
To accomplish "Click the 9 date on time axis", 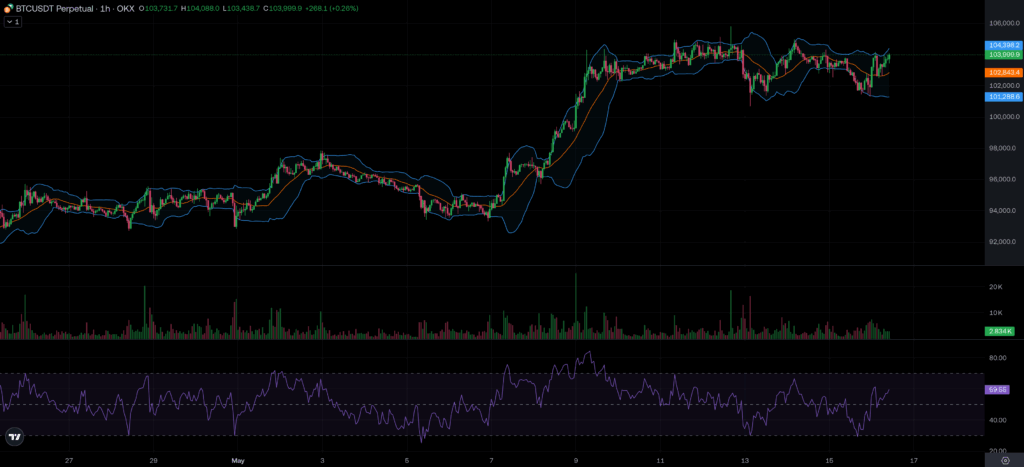I will pos(576,461).
